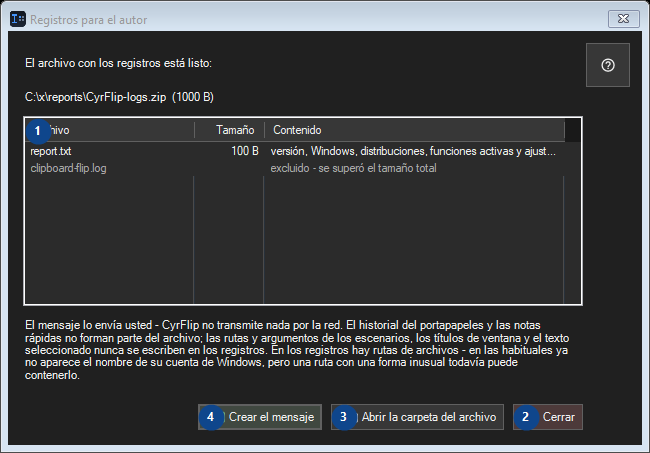The width and height of the screenshot is (650, 453).
Task: Sort by the Tamaño column header
Action: (x=229, y=130)
